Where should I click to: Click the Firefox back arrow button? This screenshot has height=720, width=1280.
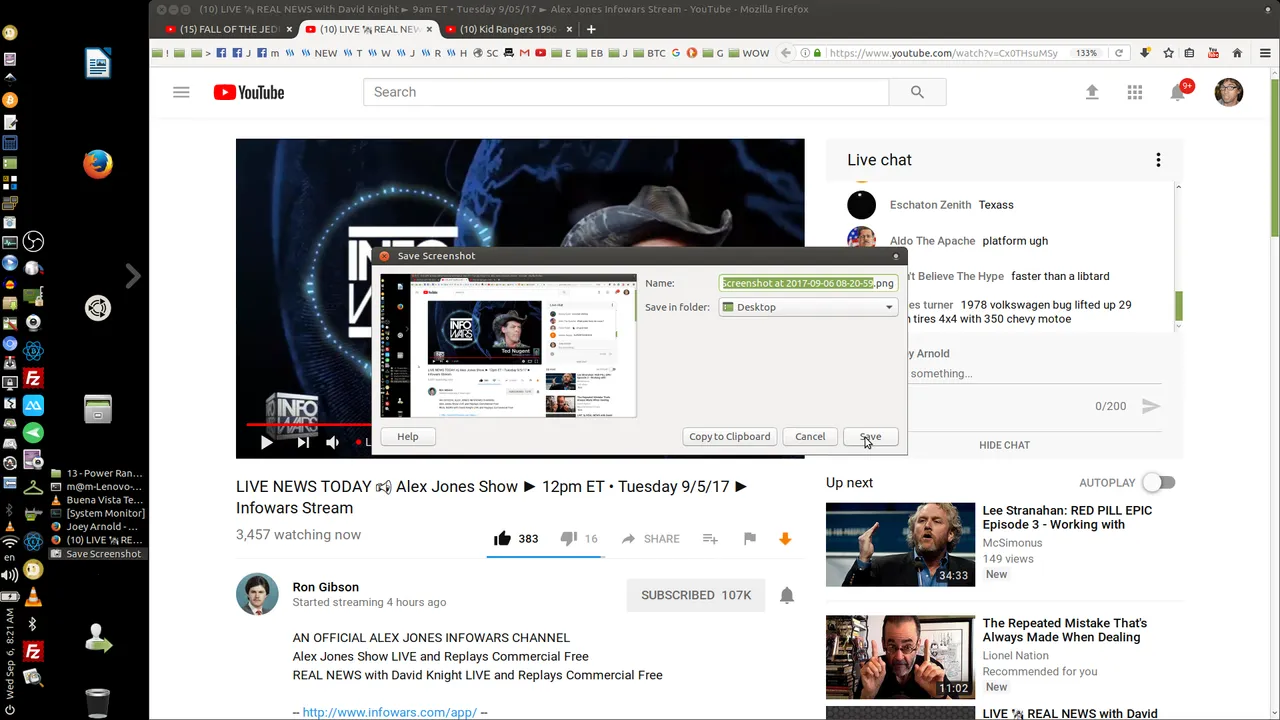coord(786,53)
